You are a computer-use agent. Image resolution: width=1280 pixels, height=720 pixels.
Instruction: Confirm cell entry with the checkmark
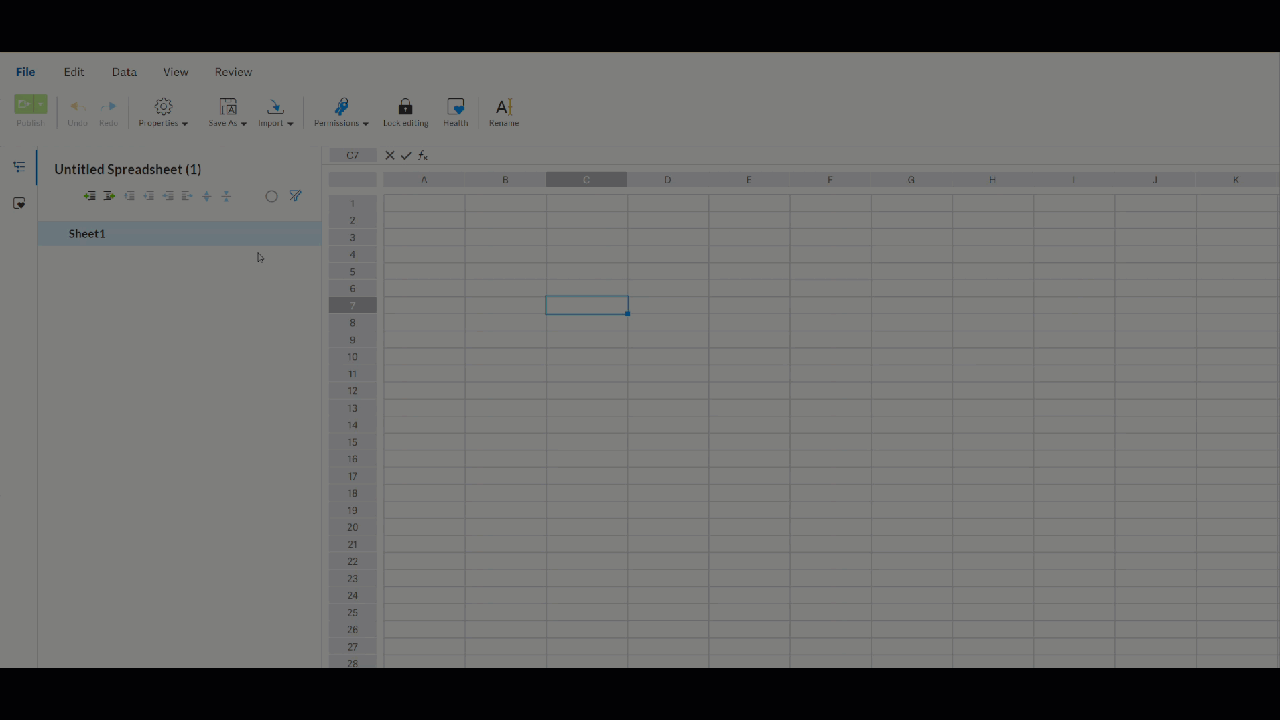tap(406, 155)
